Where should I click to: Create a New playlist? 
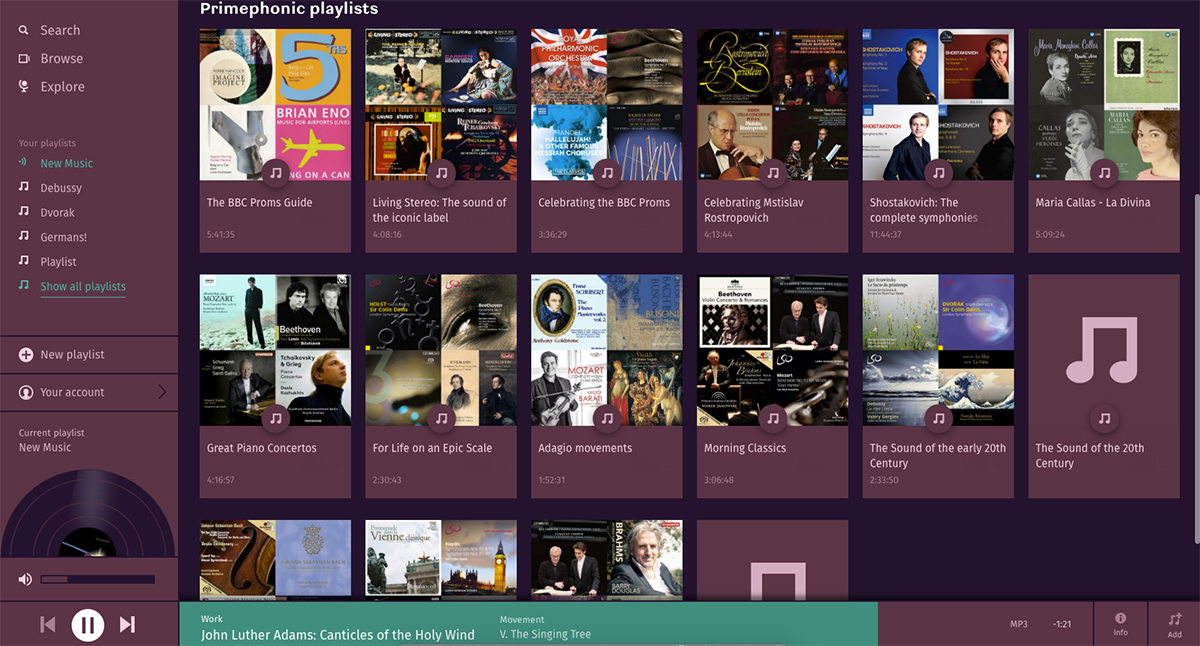tap(72, 355)
